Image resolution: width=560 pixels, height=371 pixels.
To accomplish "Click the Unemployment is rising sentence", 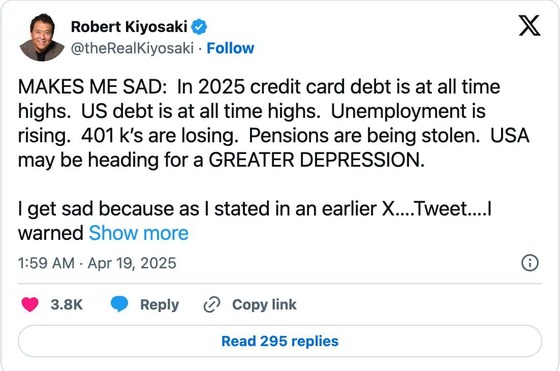I will click(252, 124).
